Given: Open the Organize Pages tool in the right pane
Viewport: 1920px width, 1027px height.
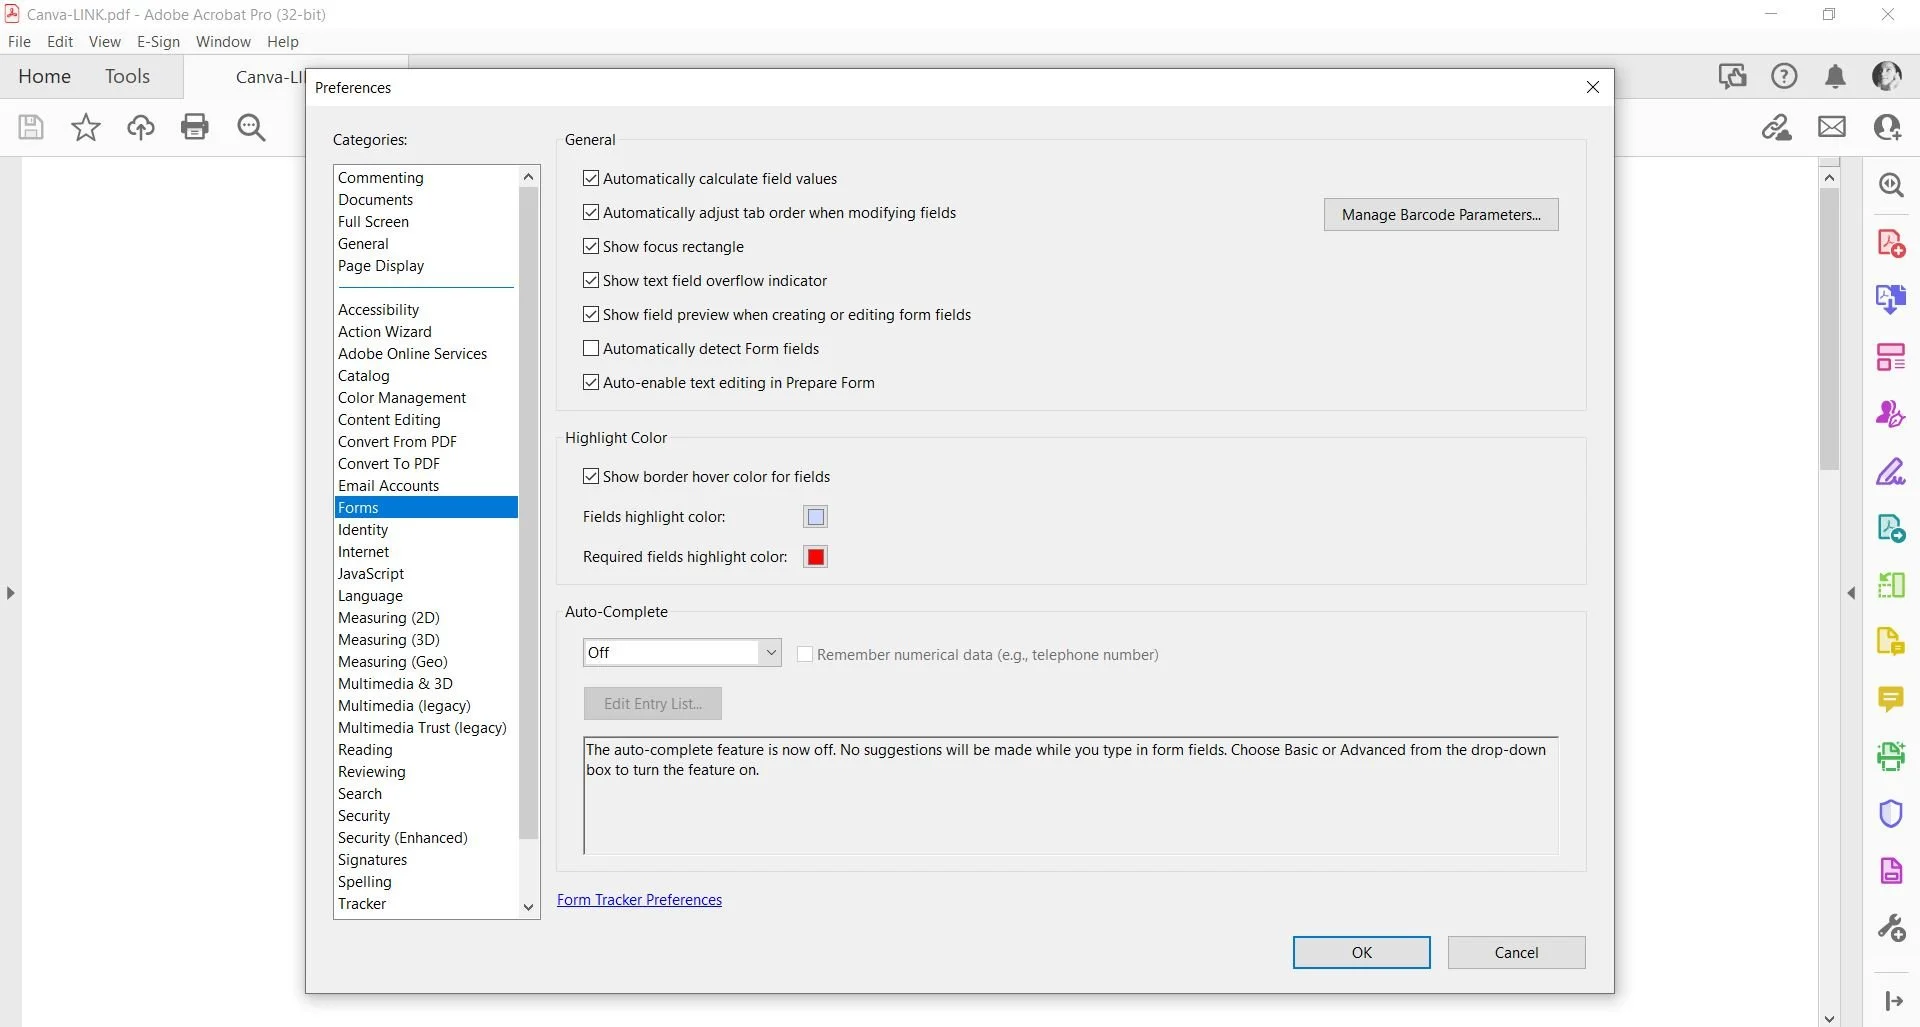Looking at the screenshot, I should pyautogui.click(x=1891, y=357).
